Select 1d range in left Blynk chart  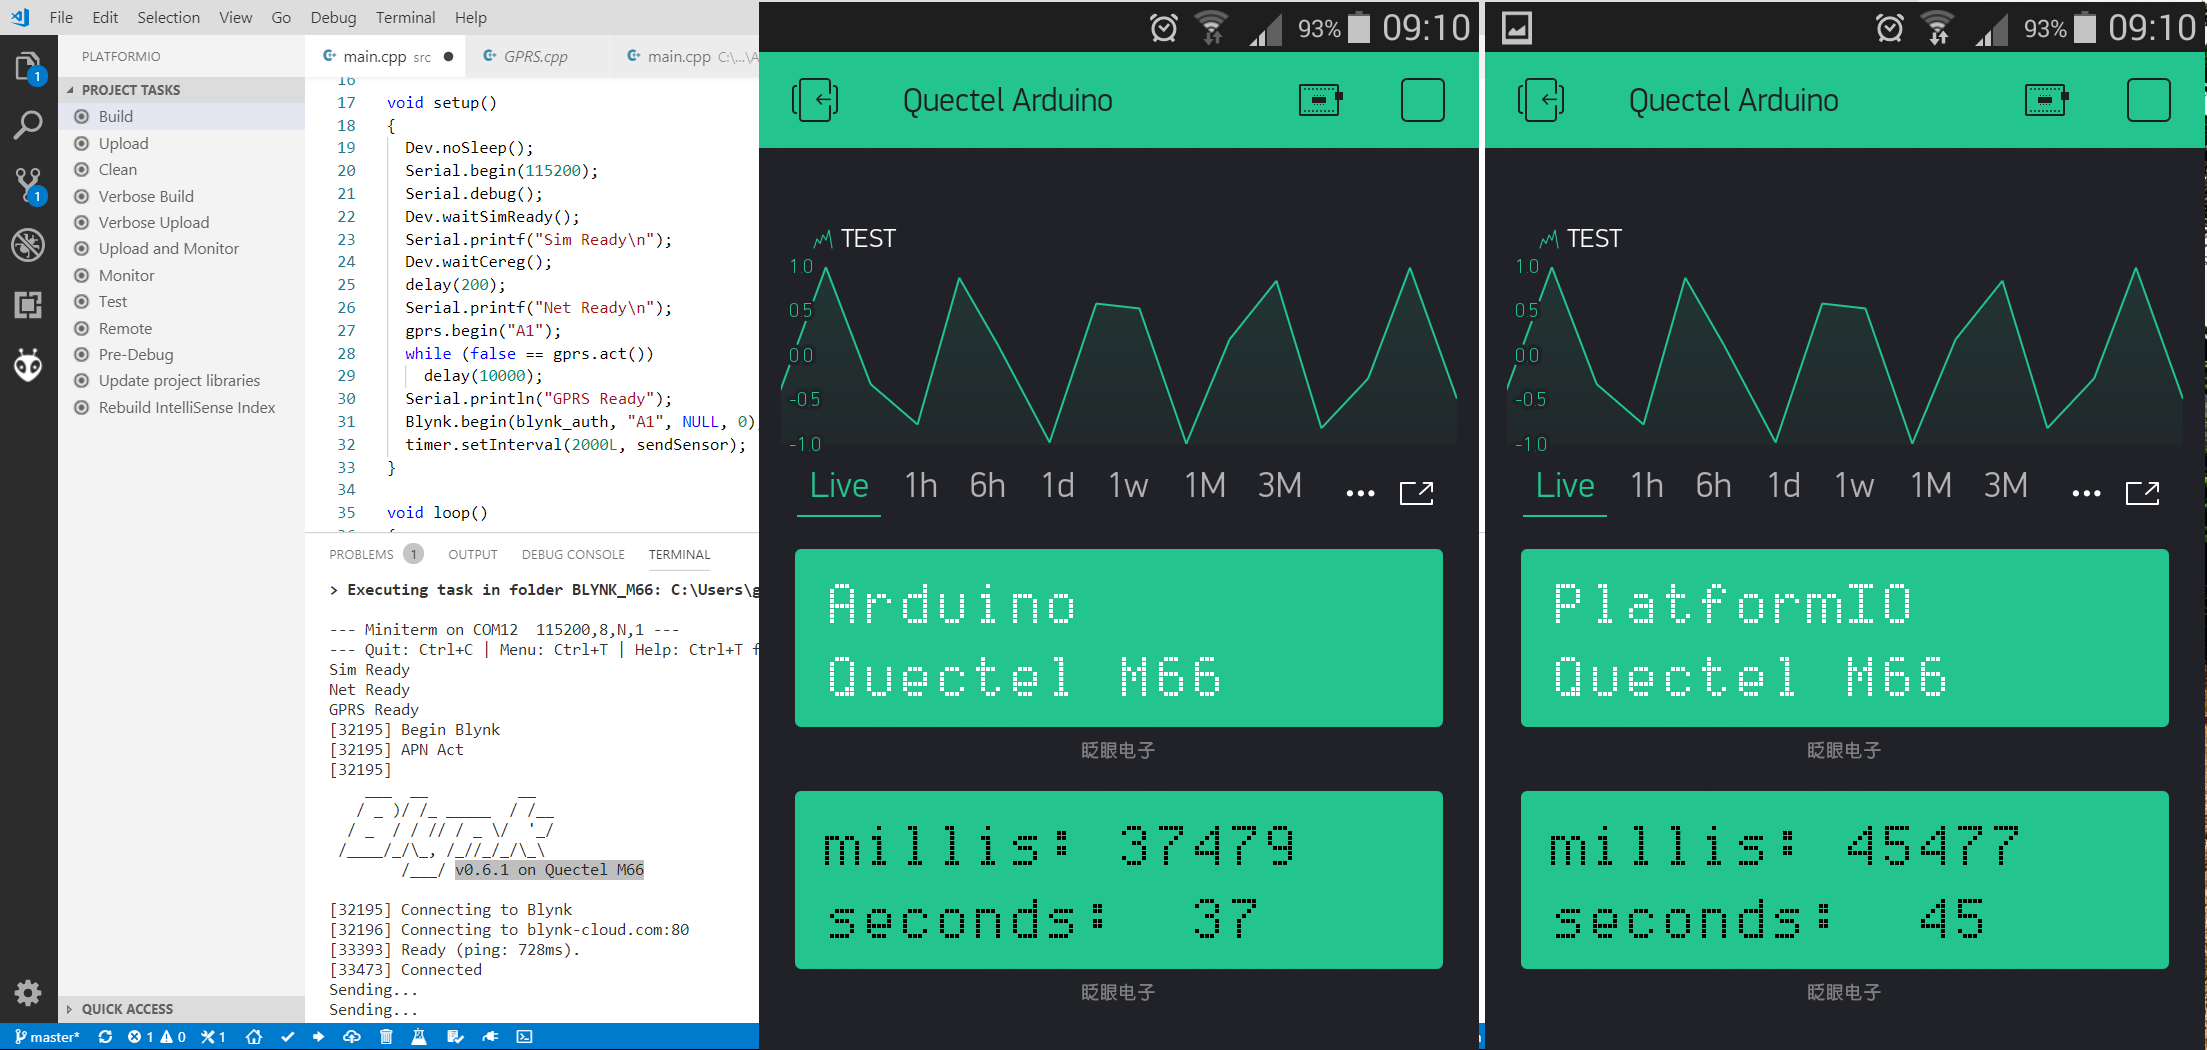click(x=1058, y=486)
